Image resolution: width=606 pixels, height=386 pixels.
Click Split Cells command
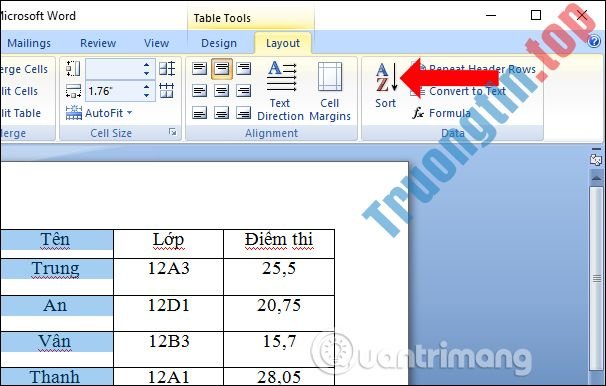point(19,91)
